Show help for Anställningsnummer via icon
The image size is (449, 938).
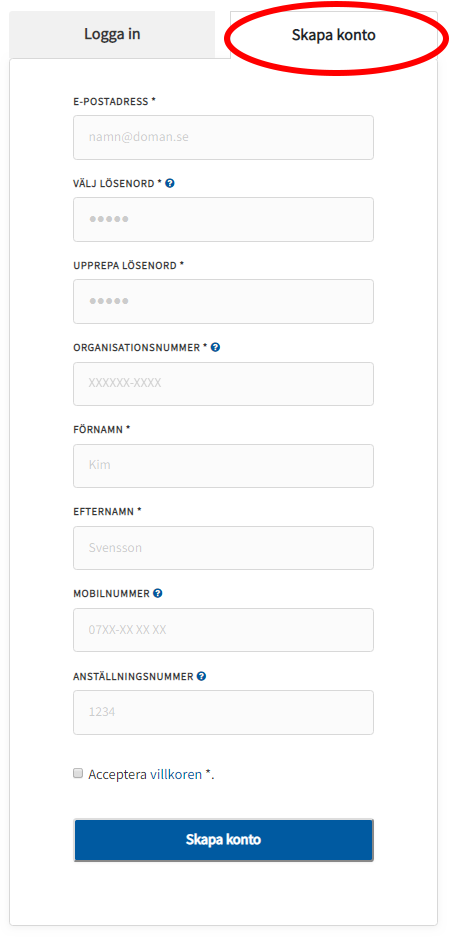point(201,676)
